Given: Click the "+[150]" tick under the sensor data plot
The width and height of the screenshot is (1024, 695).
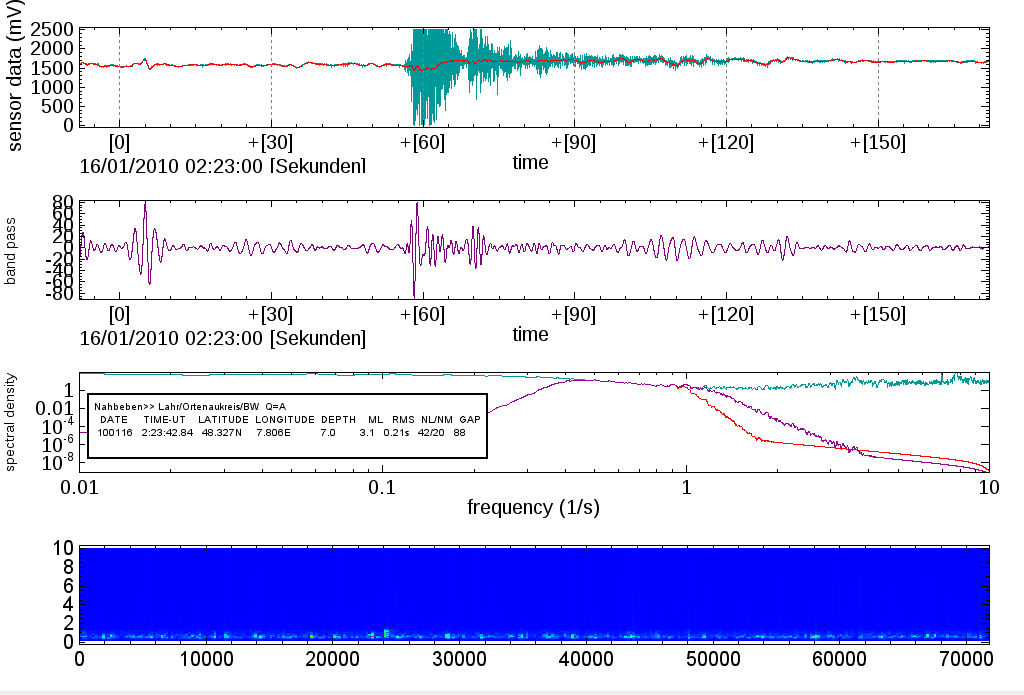Looking at the screenshot, I should (x=878, y=143).
